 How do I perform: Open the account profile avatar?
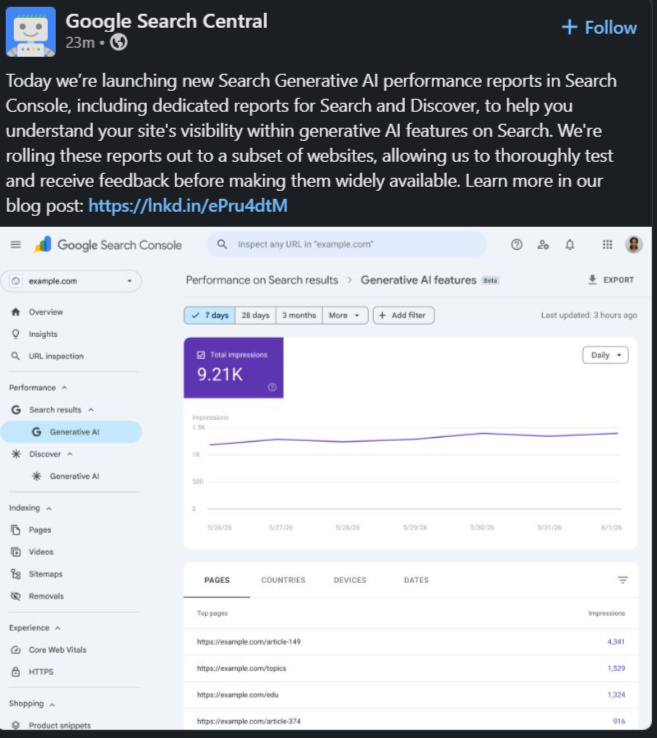click(x=633, y=244)
